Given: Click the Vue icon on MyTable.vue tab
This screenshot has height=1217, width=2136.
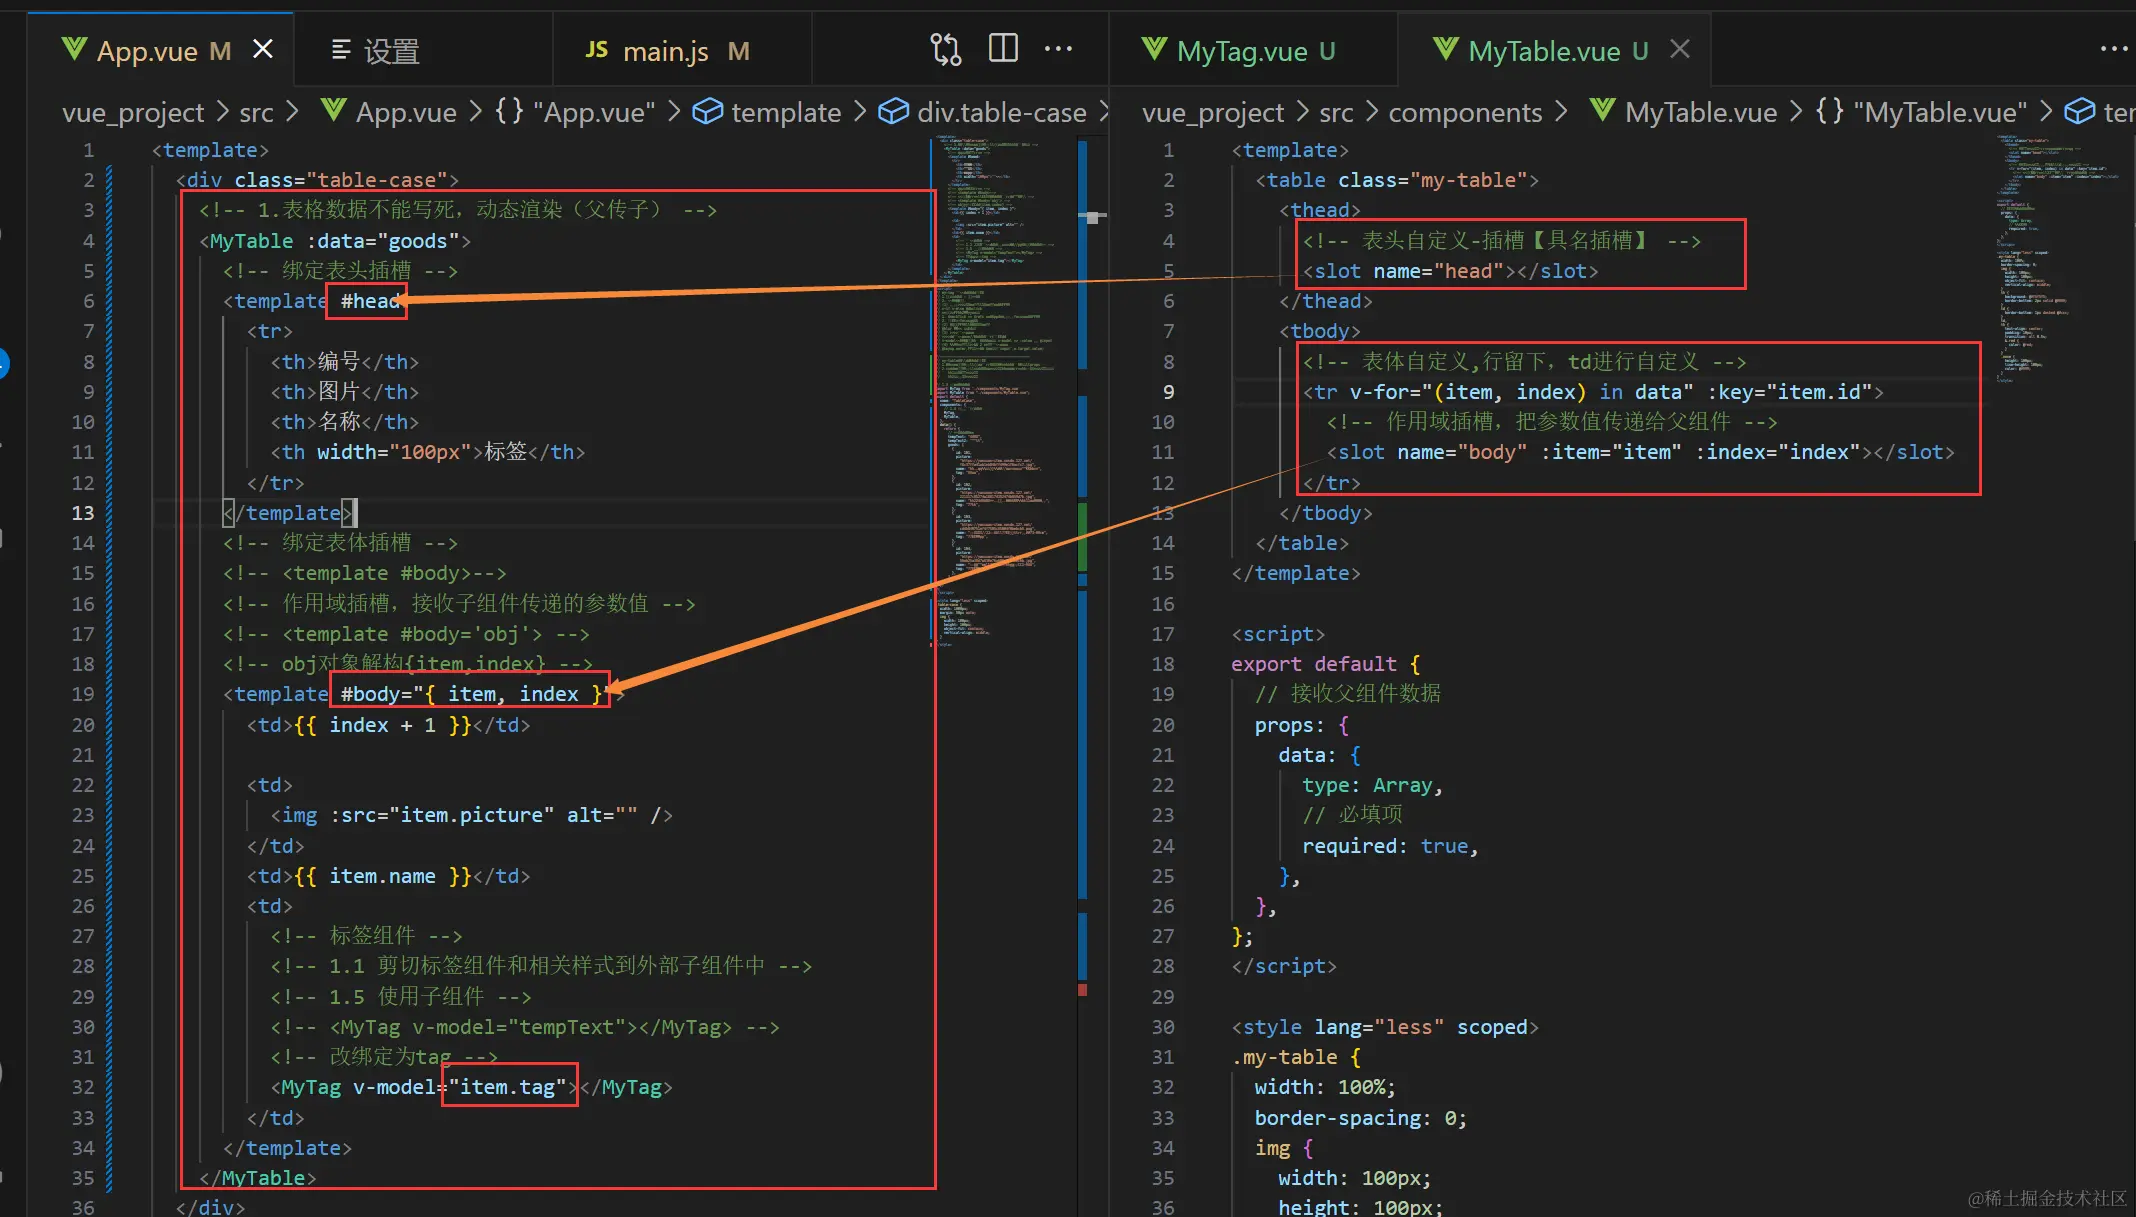Looking at the screenshot, I should point(1445,48).
